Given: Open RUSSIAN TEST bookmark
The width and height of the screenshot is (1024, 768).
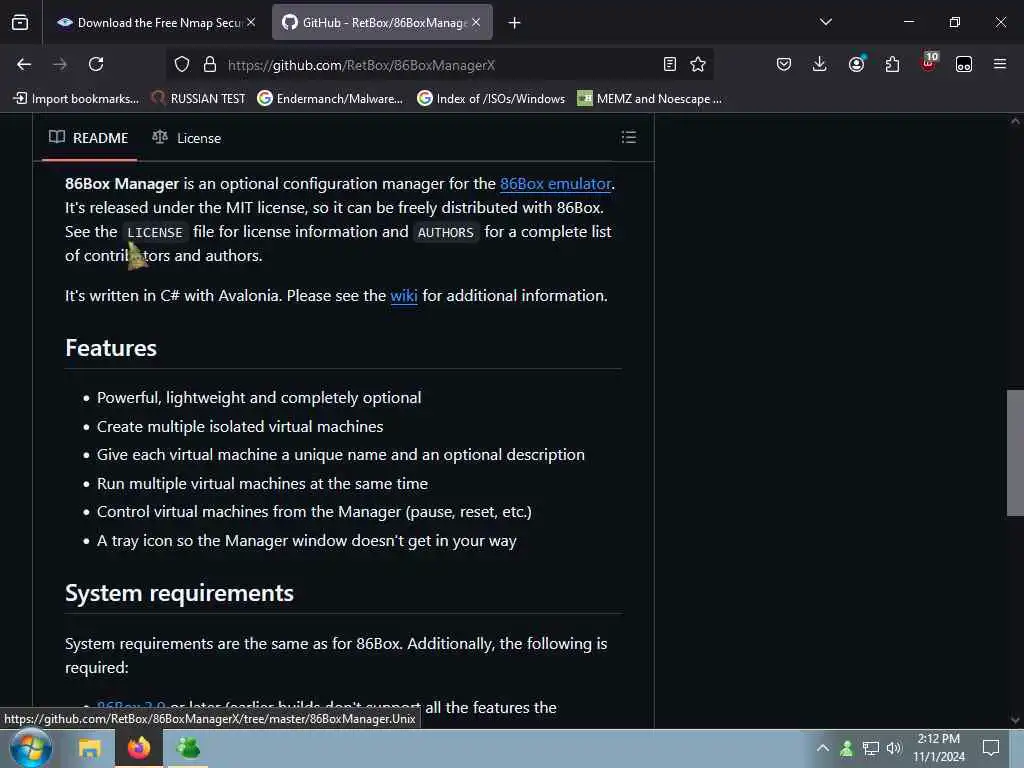Looking at the screenshot, I should tap(199, 99).
